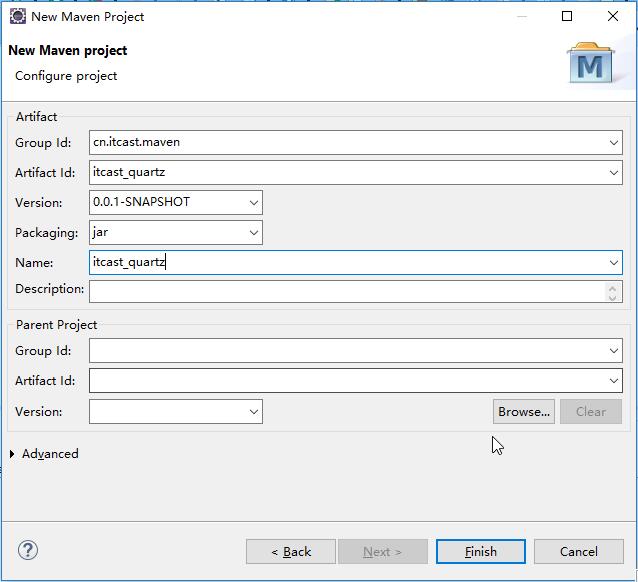Click the help question mark icon

pos(28,550)
